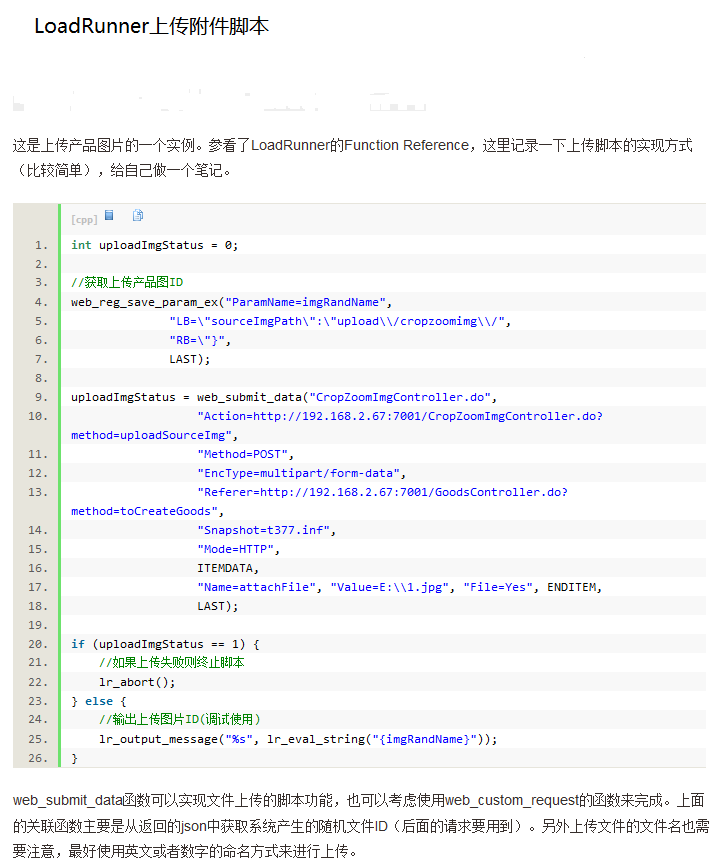Click the "Snapshot=t377.inf" line

(267, 530)
